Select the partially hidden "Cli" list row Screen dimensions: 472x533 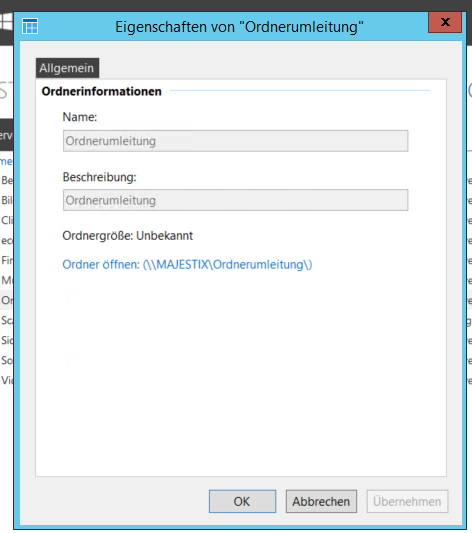(x=6, y=220)
